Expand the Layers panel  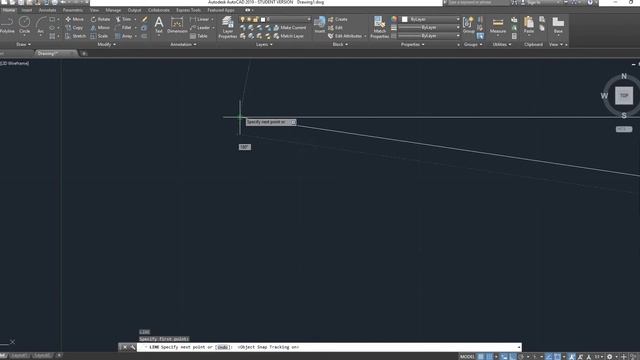coord(264,44)
